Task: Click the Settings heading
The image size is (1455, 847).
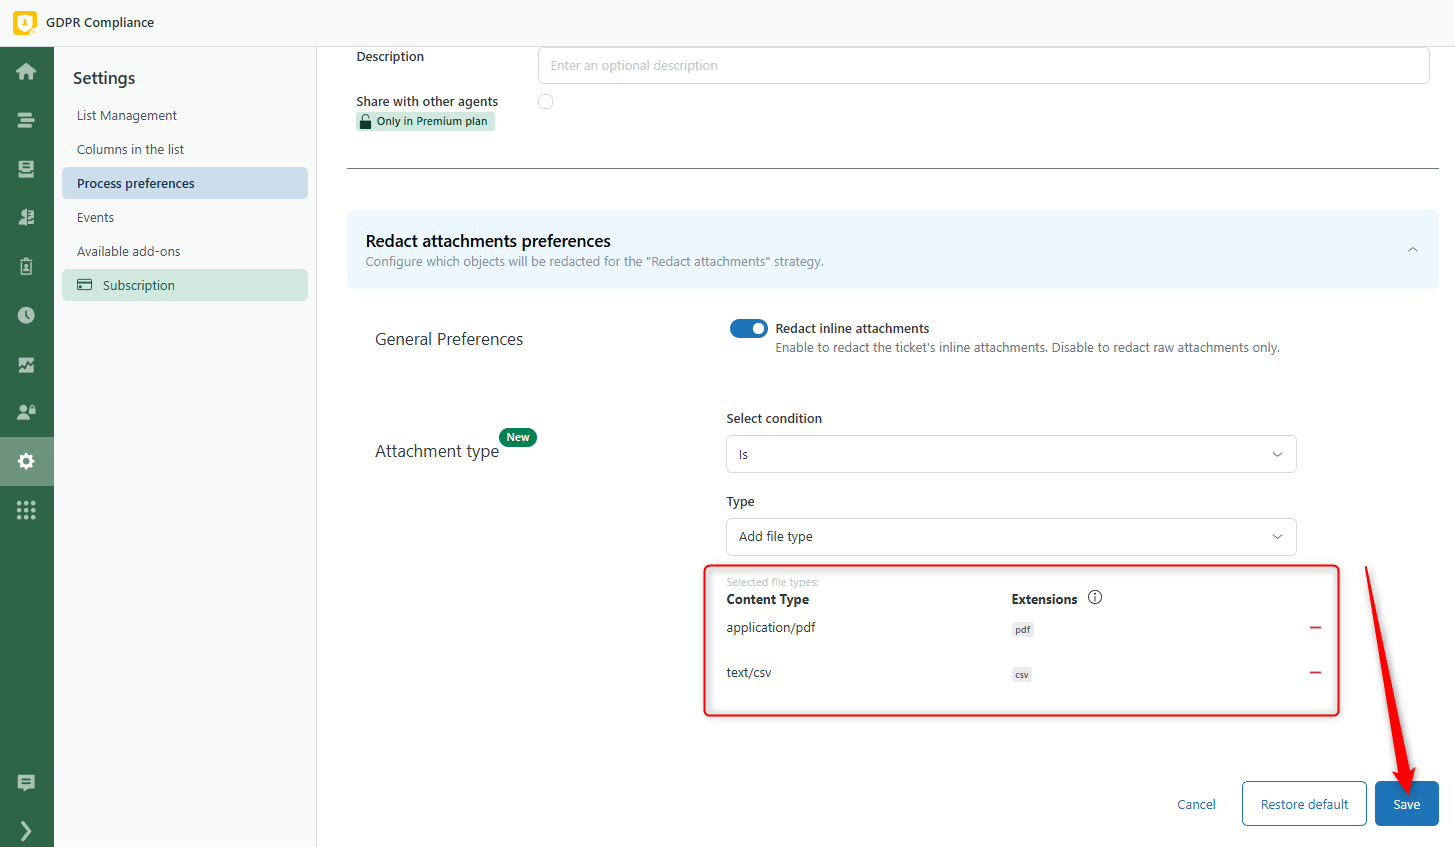Action: tap(104, 78)
